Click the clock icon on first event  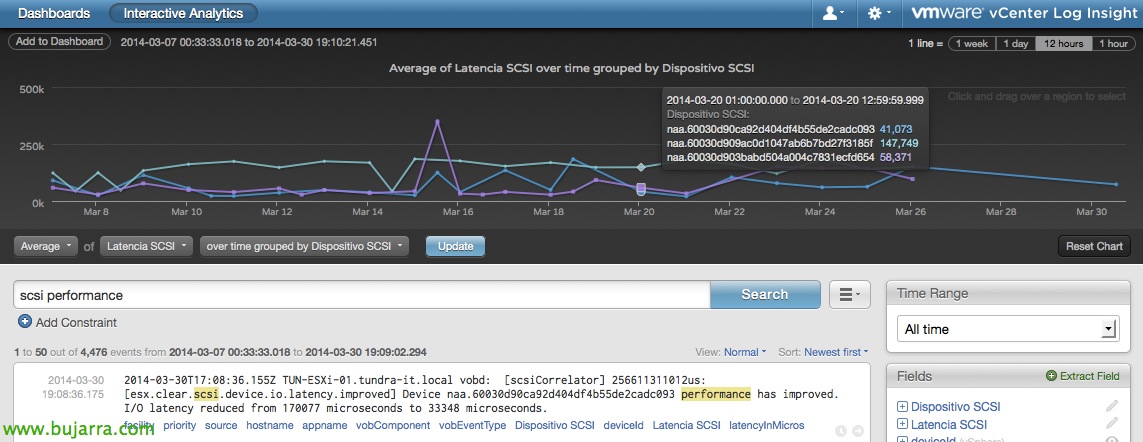coord(839,431)
